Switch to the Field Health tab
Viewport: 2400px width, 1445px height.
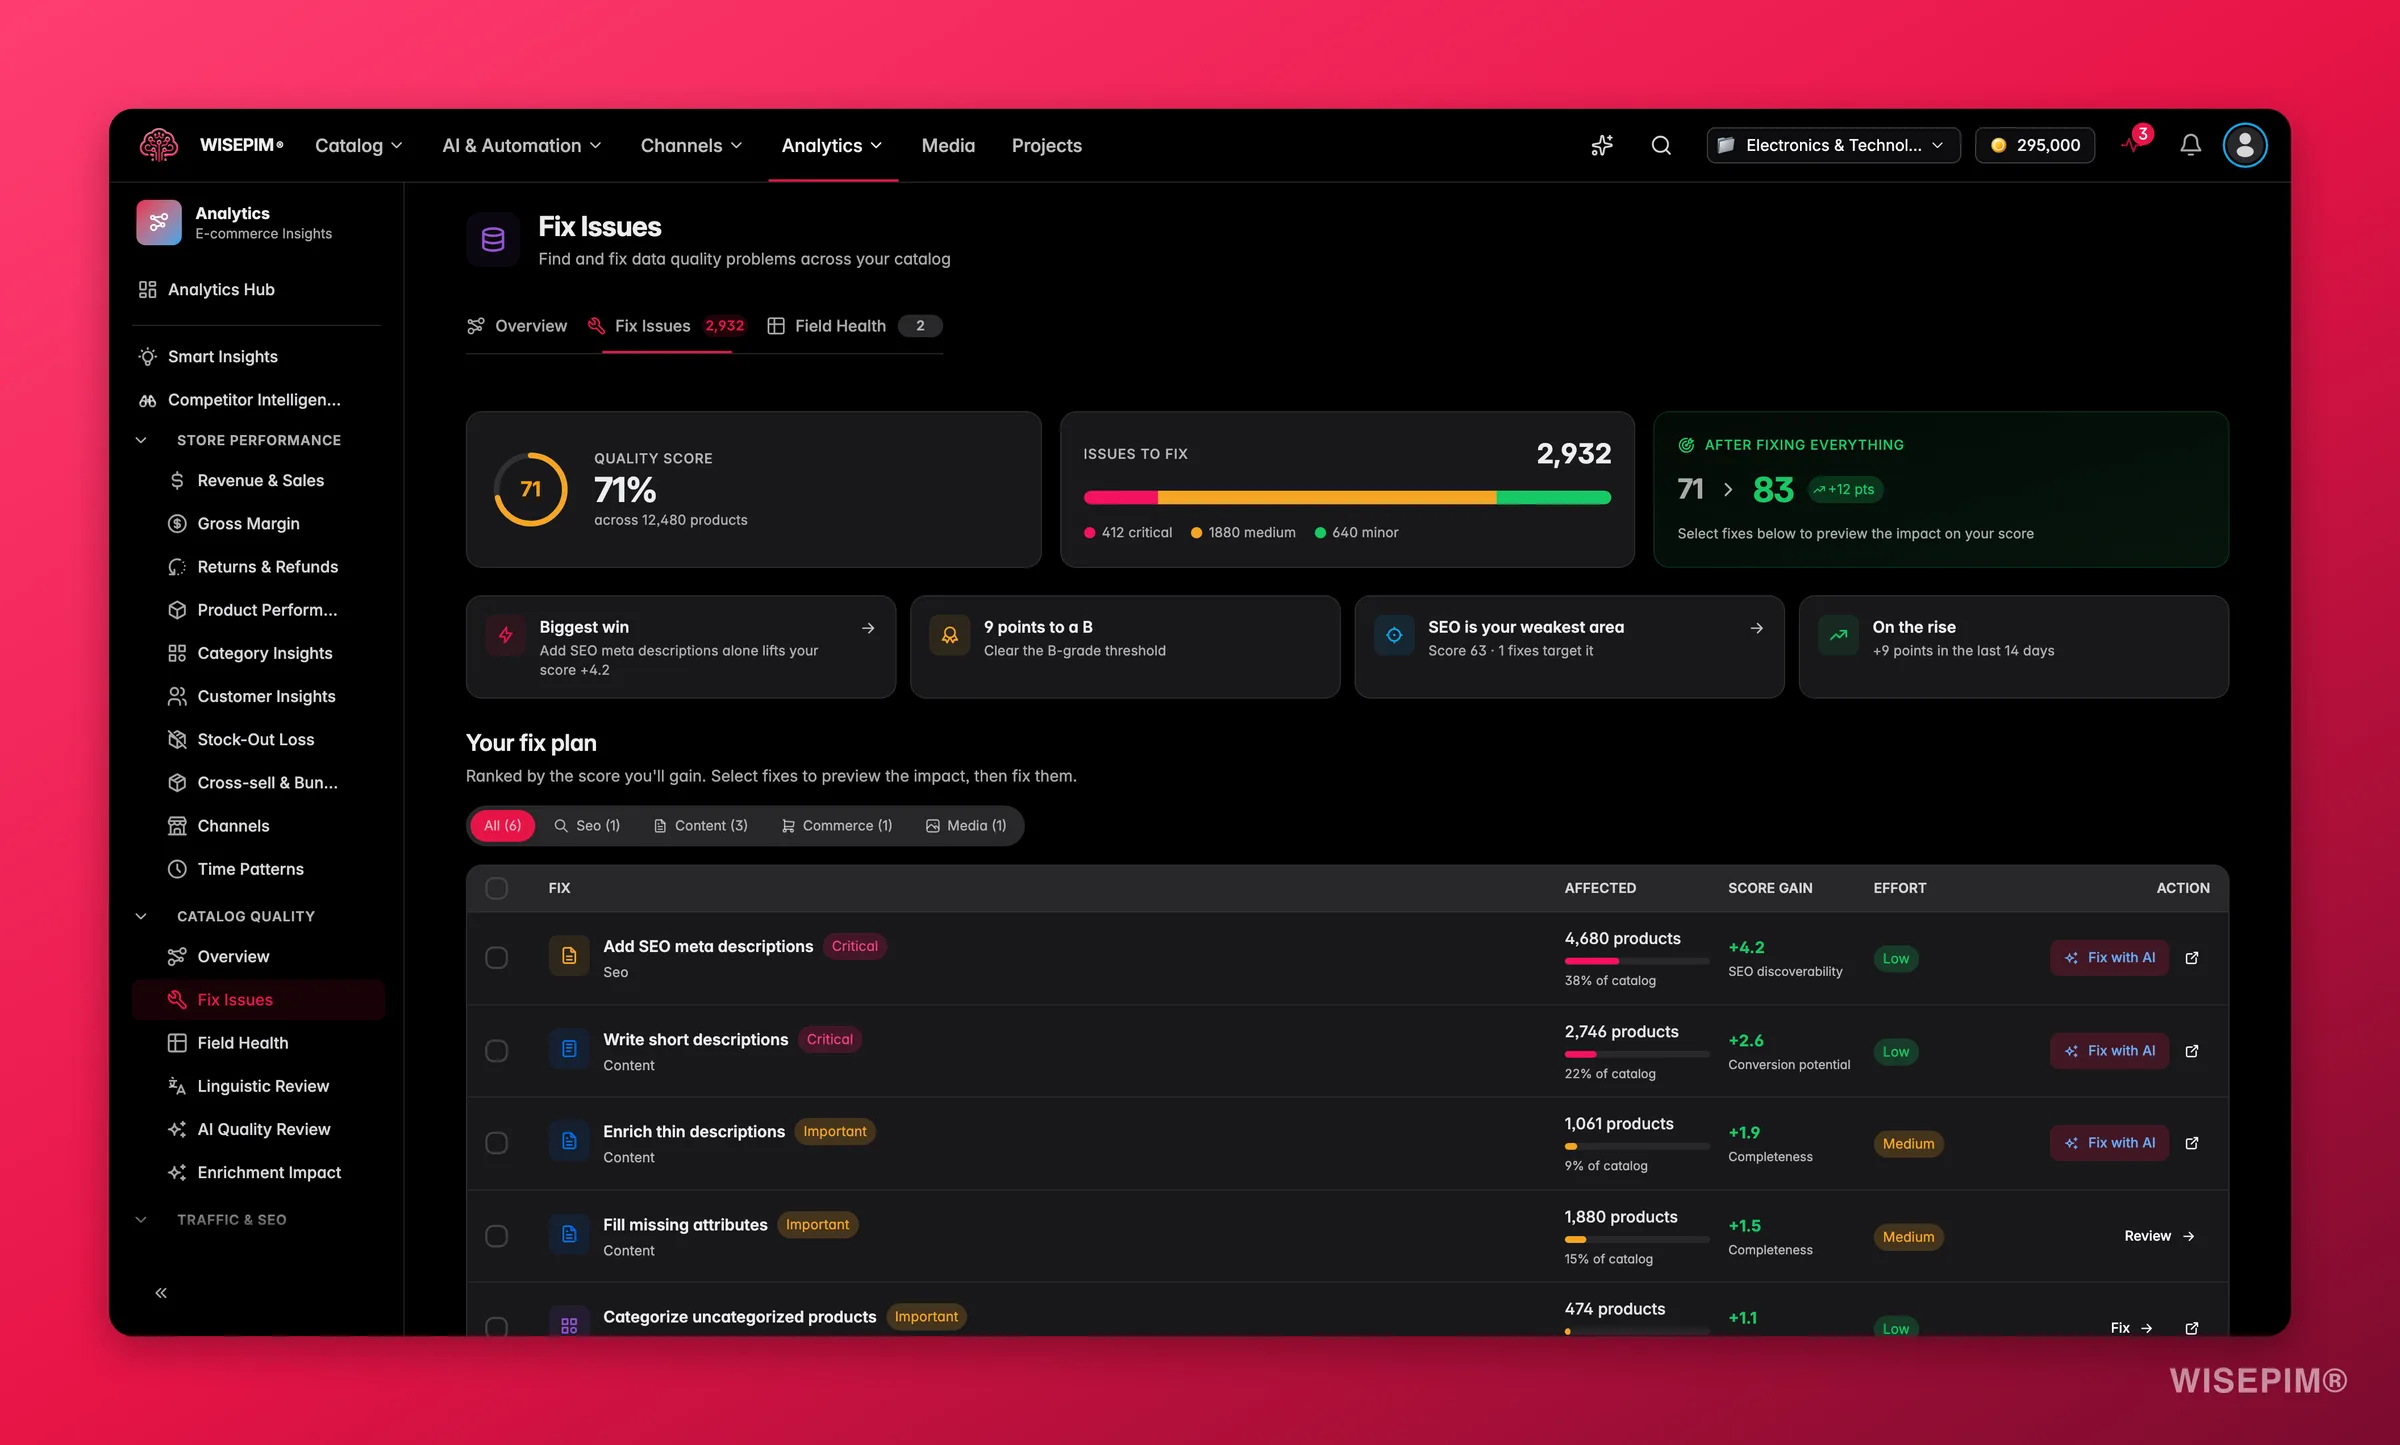pos(855,326)
